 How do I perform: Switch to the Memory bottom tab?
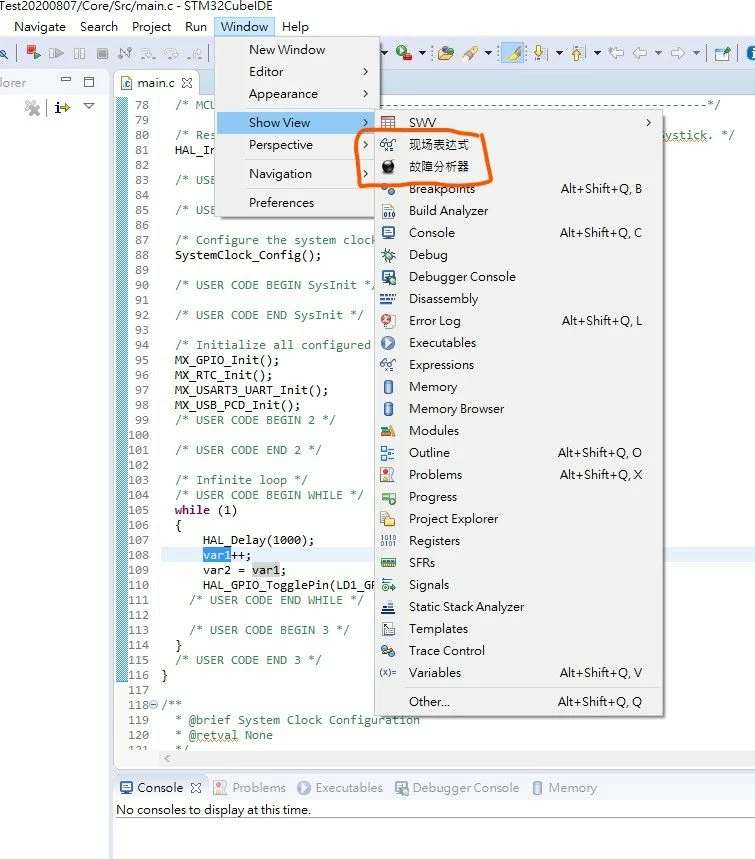[x=564, y=788]
